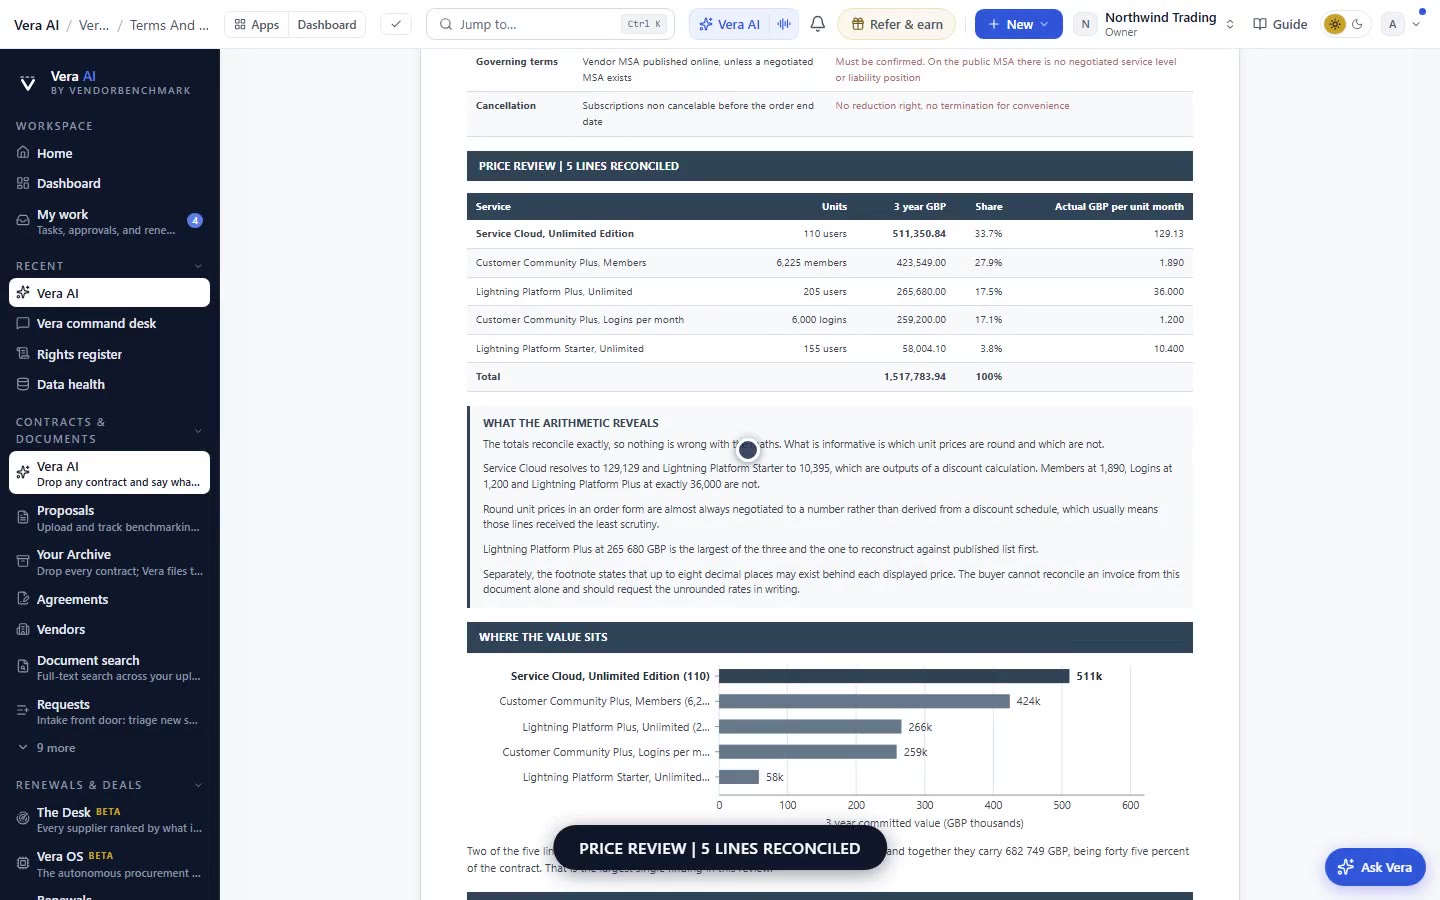Open Vera command desk

point(110,323)
